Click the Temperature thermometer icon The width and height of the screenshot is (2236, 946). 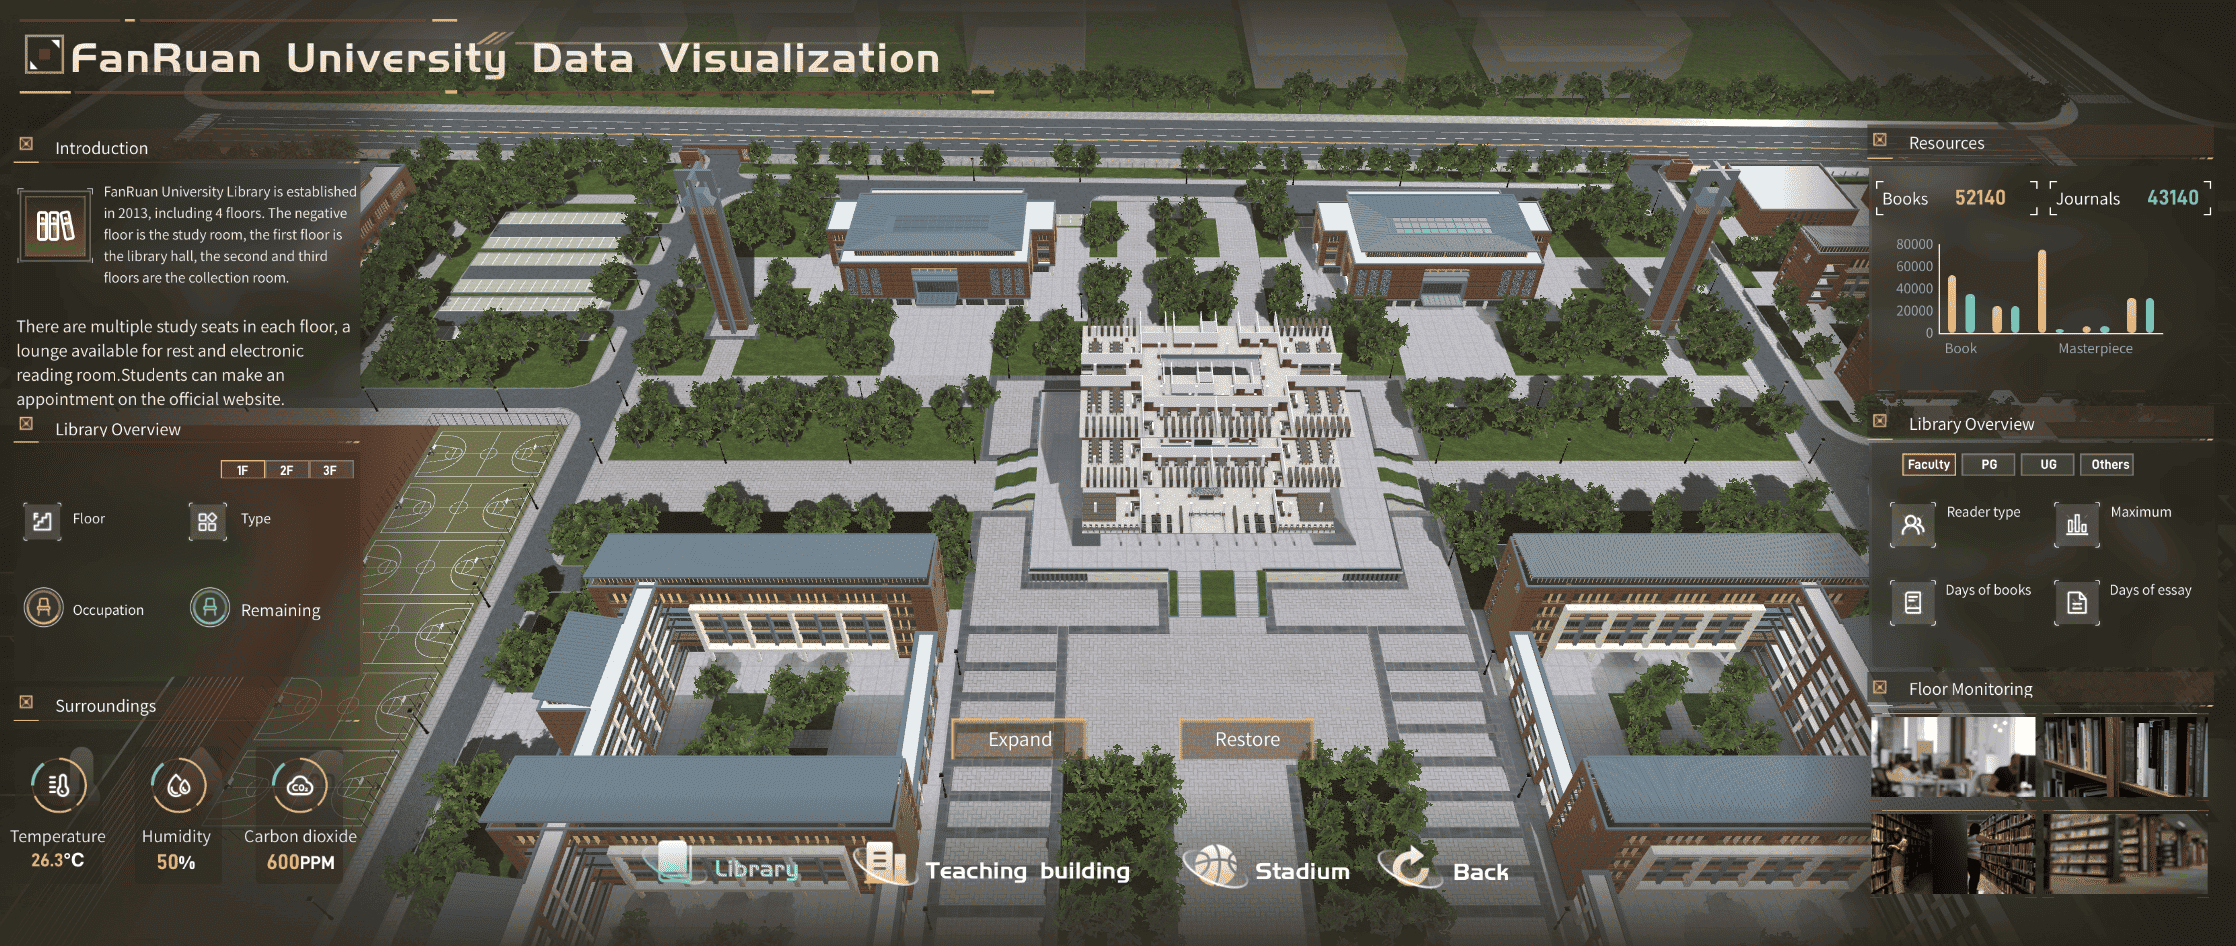tap(58, 785)
